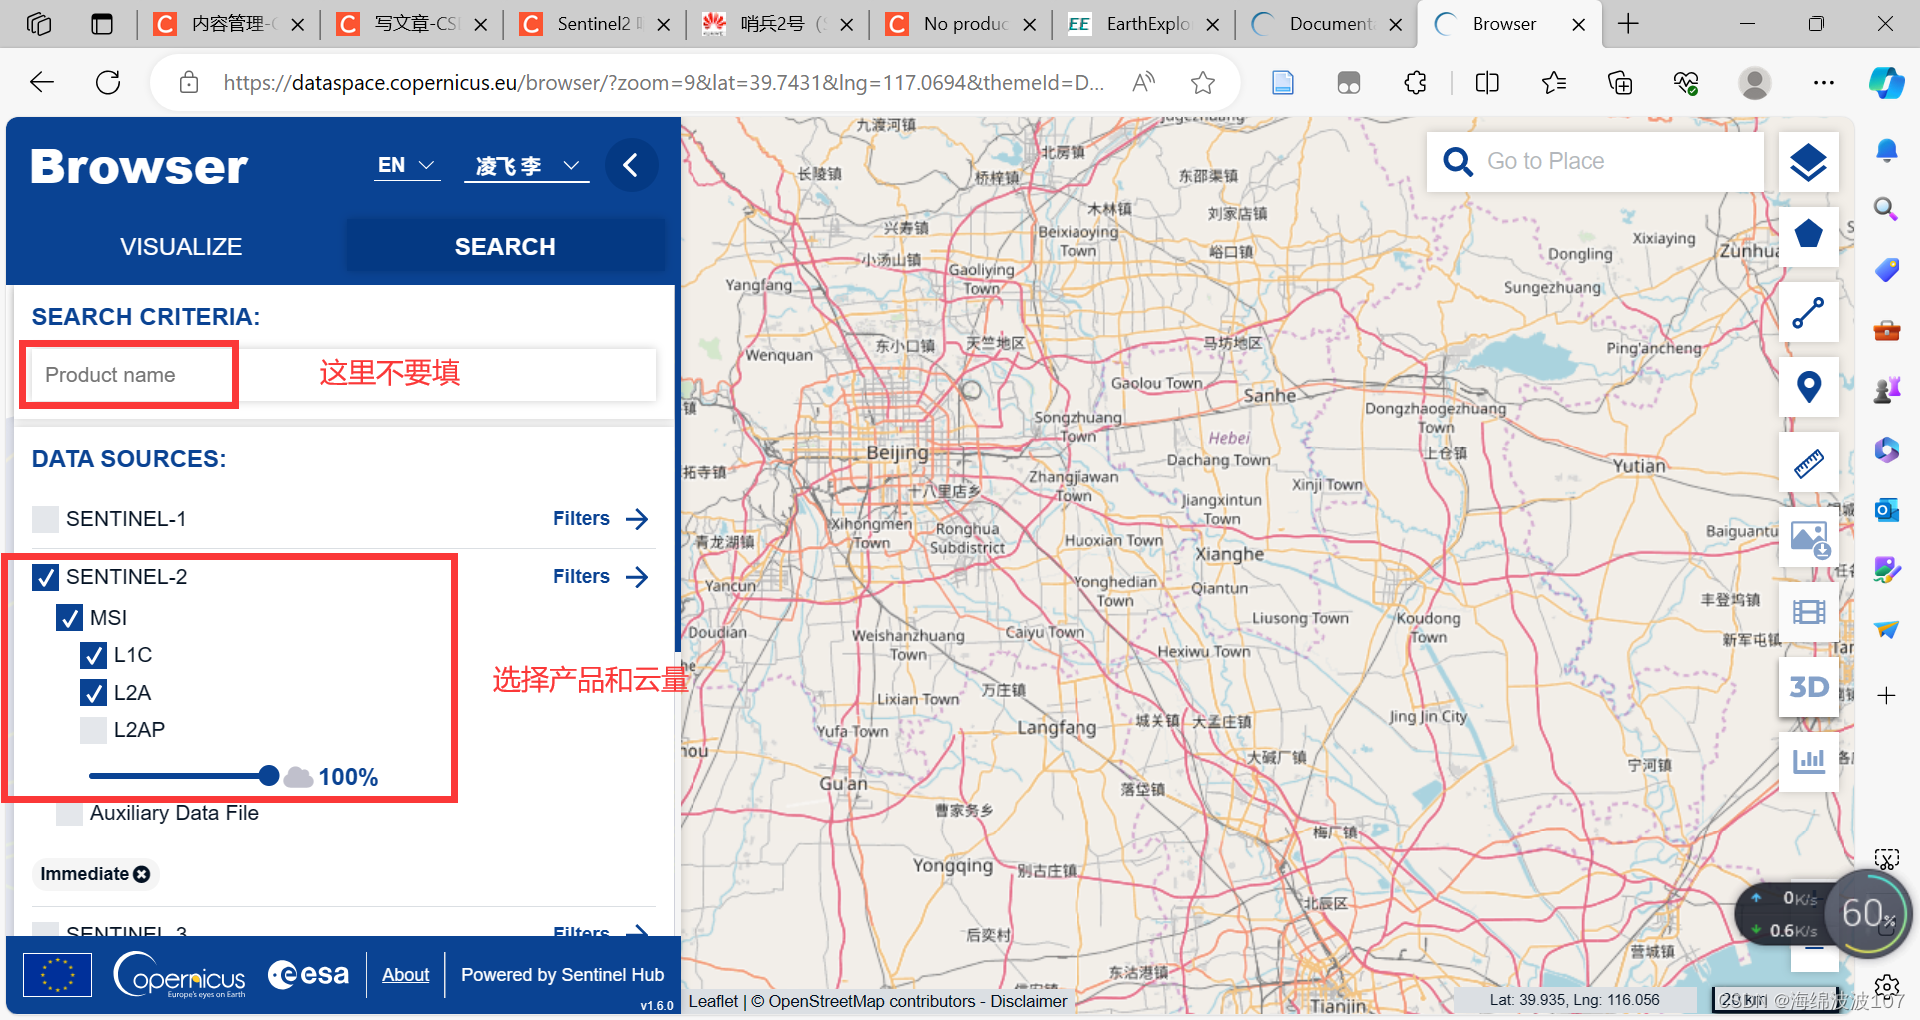The height and width of the screenshot is (1020, 1920).
Task: Close the Sentinel2 browser tab
Action: (663, 24)
